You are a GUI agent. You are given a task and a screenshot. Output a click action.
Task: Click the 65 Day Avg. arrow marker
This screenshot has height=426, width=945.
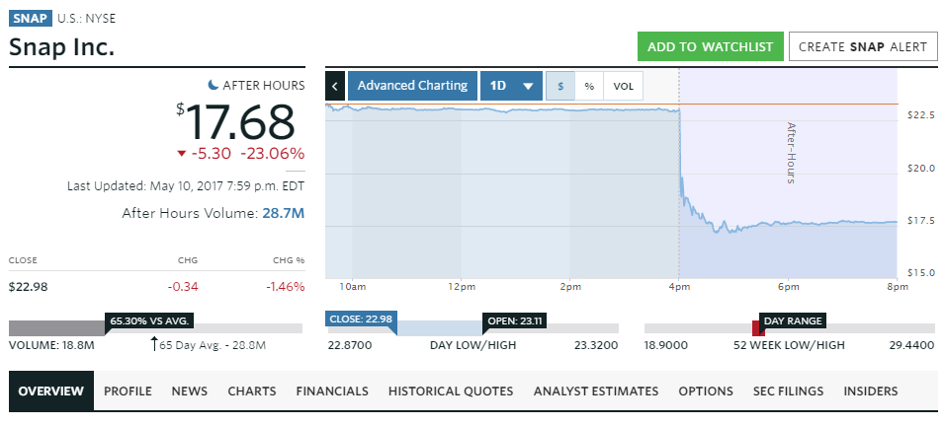pos(154,344)
